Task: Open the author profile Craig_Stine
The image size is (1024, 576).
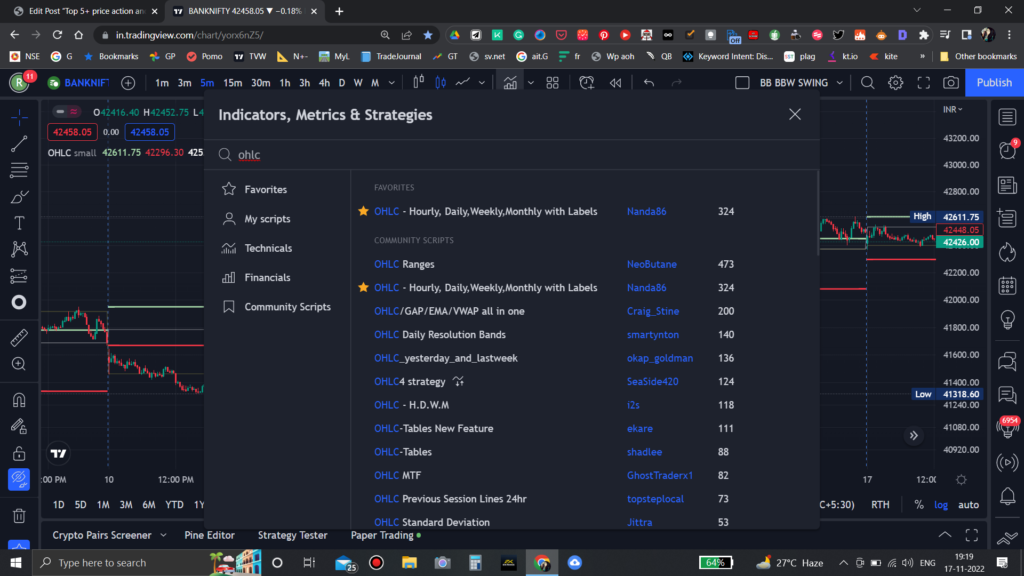Action: [652, 312]
